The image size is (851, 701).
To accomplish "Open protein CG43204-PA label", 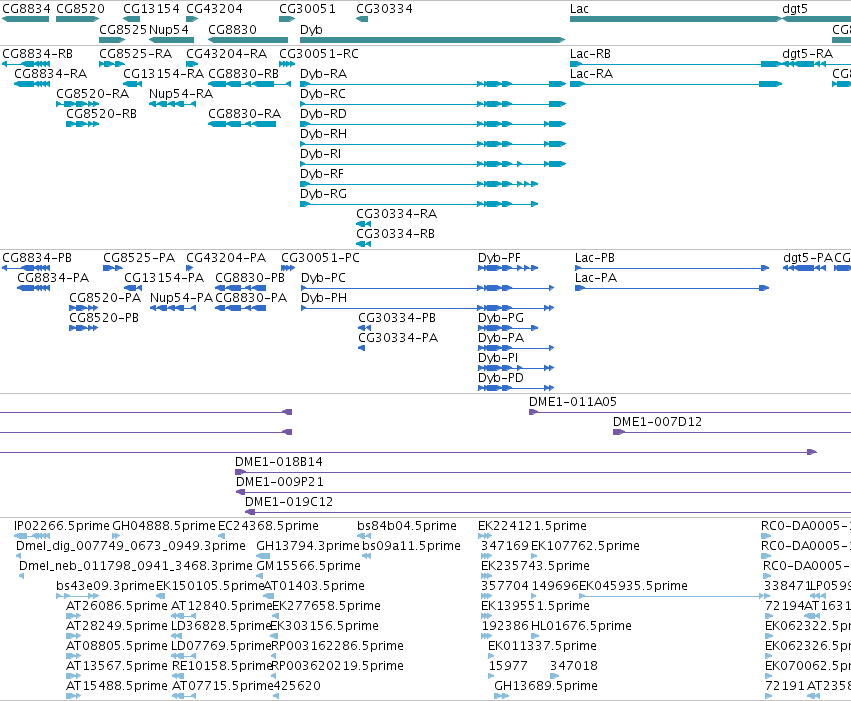I will coord(226,258).
